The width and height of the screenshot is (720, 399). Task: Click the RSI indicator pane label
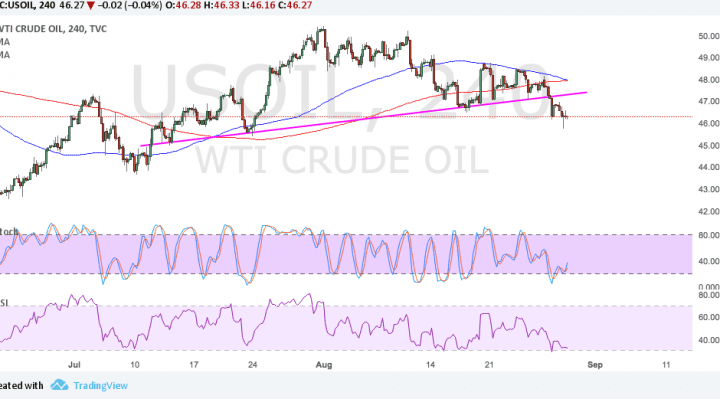pyautogui.click(x=4, y=303)
